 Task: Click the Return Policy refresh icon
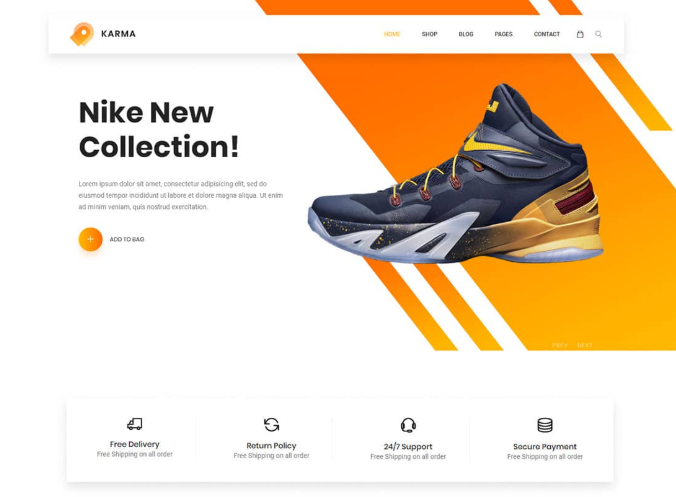[x=271, y=425]
